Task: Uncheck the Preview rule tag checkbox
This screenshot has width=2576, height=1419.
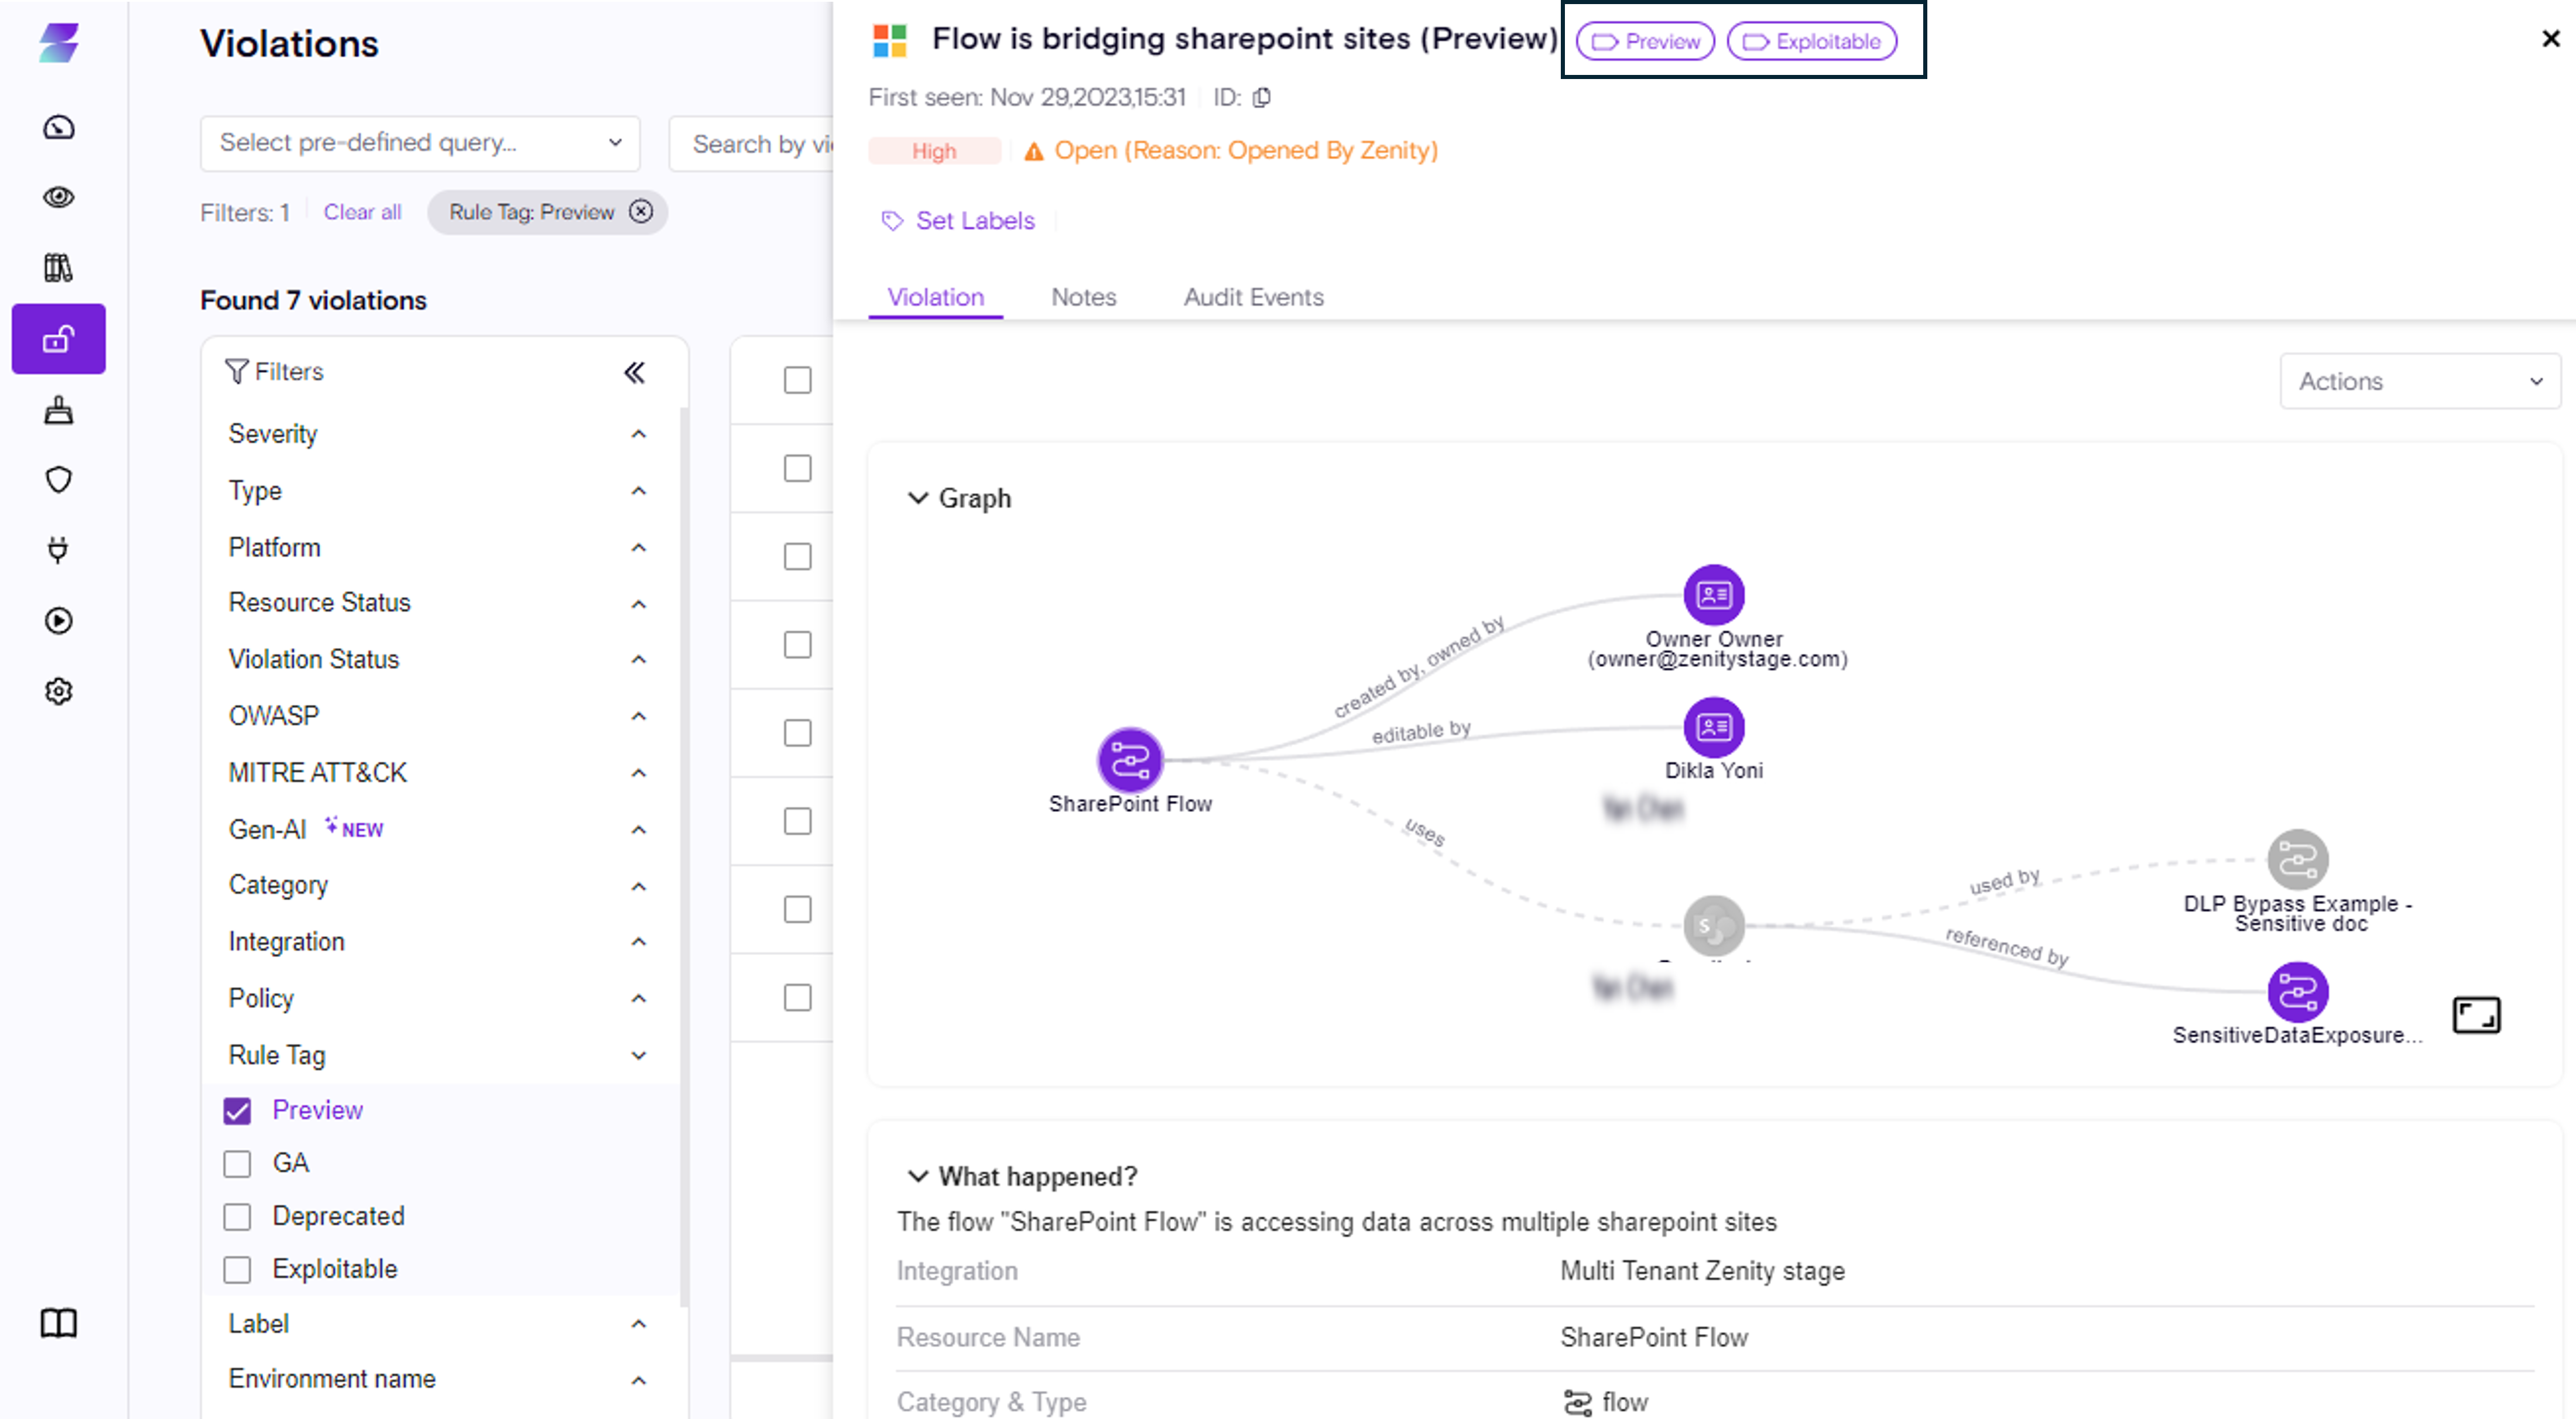Action: [237, 1111]
